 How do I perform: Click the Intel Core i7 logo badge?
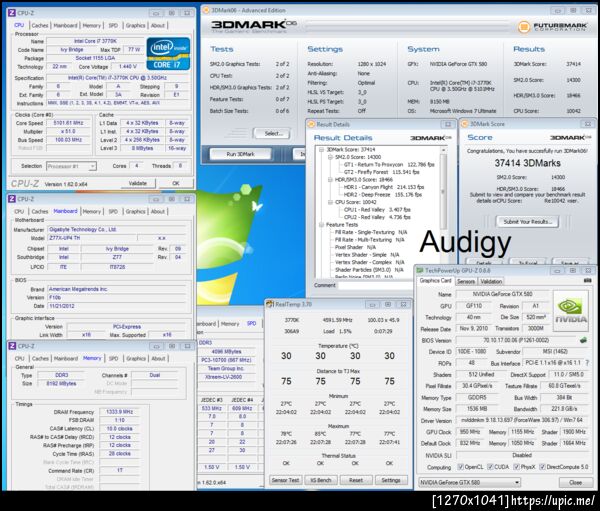168,54
